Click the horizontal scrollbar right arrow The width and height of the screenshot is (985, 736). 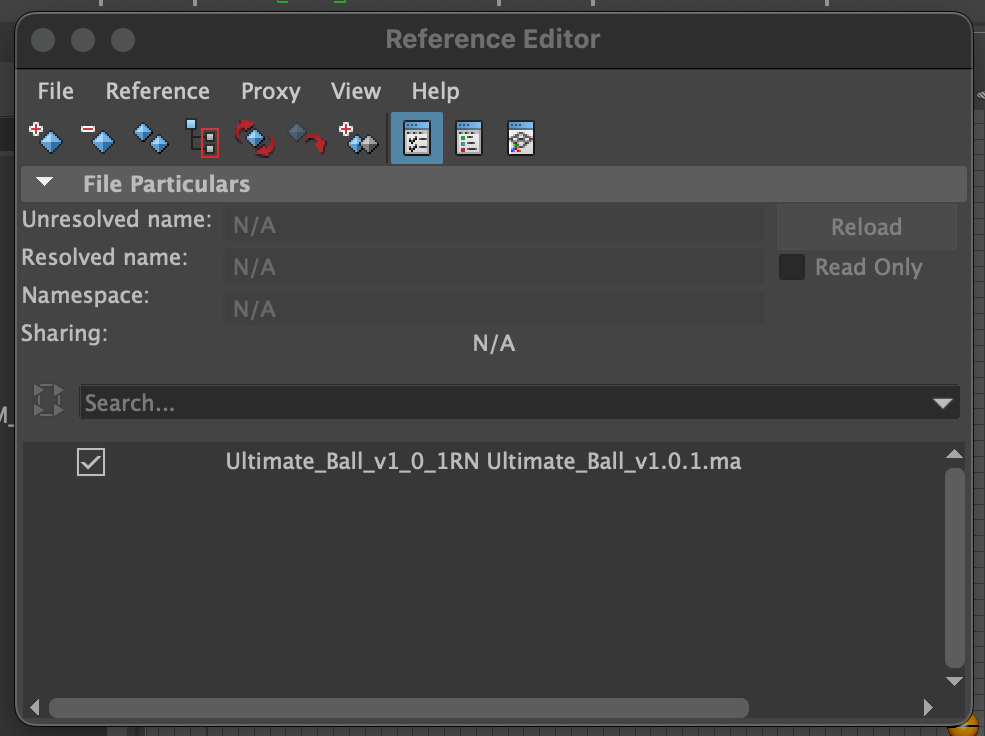tap(928, 707)
